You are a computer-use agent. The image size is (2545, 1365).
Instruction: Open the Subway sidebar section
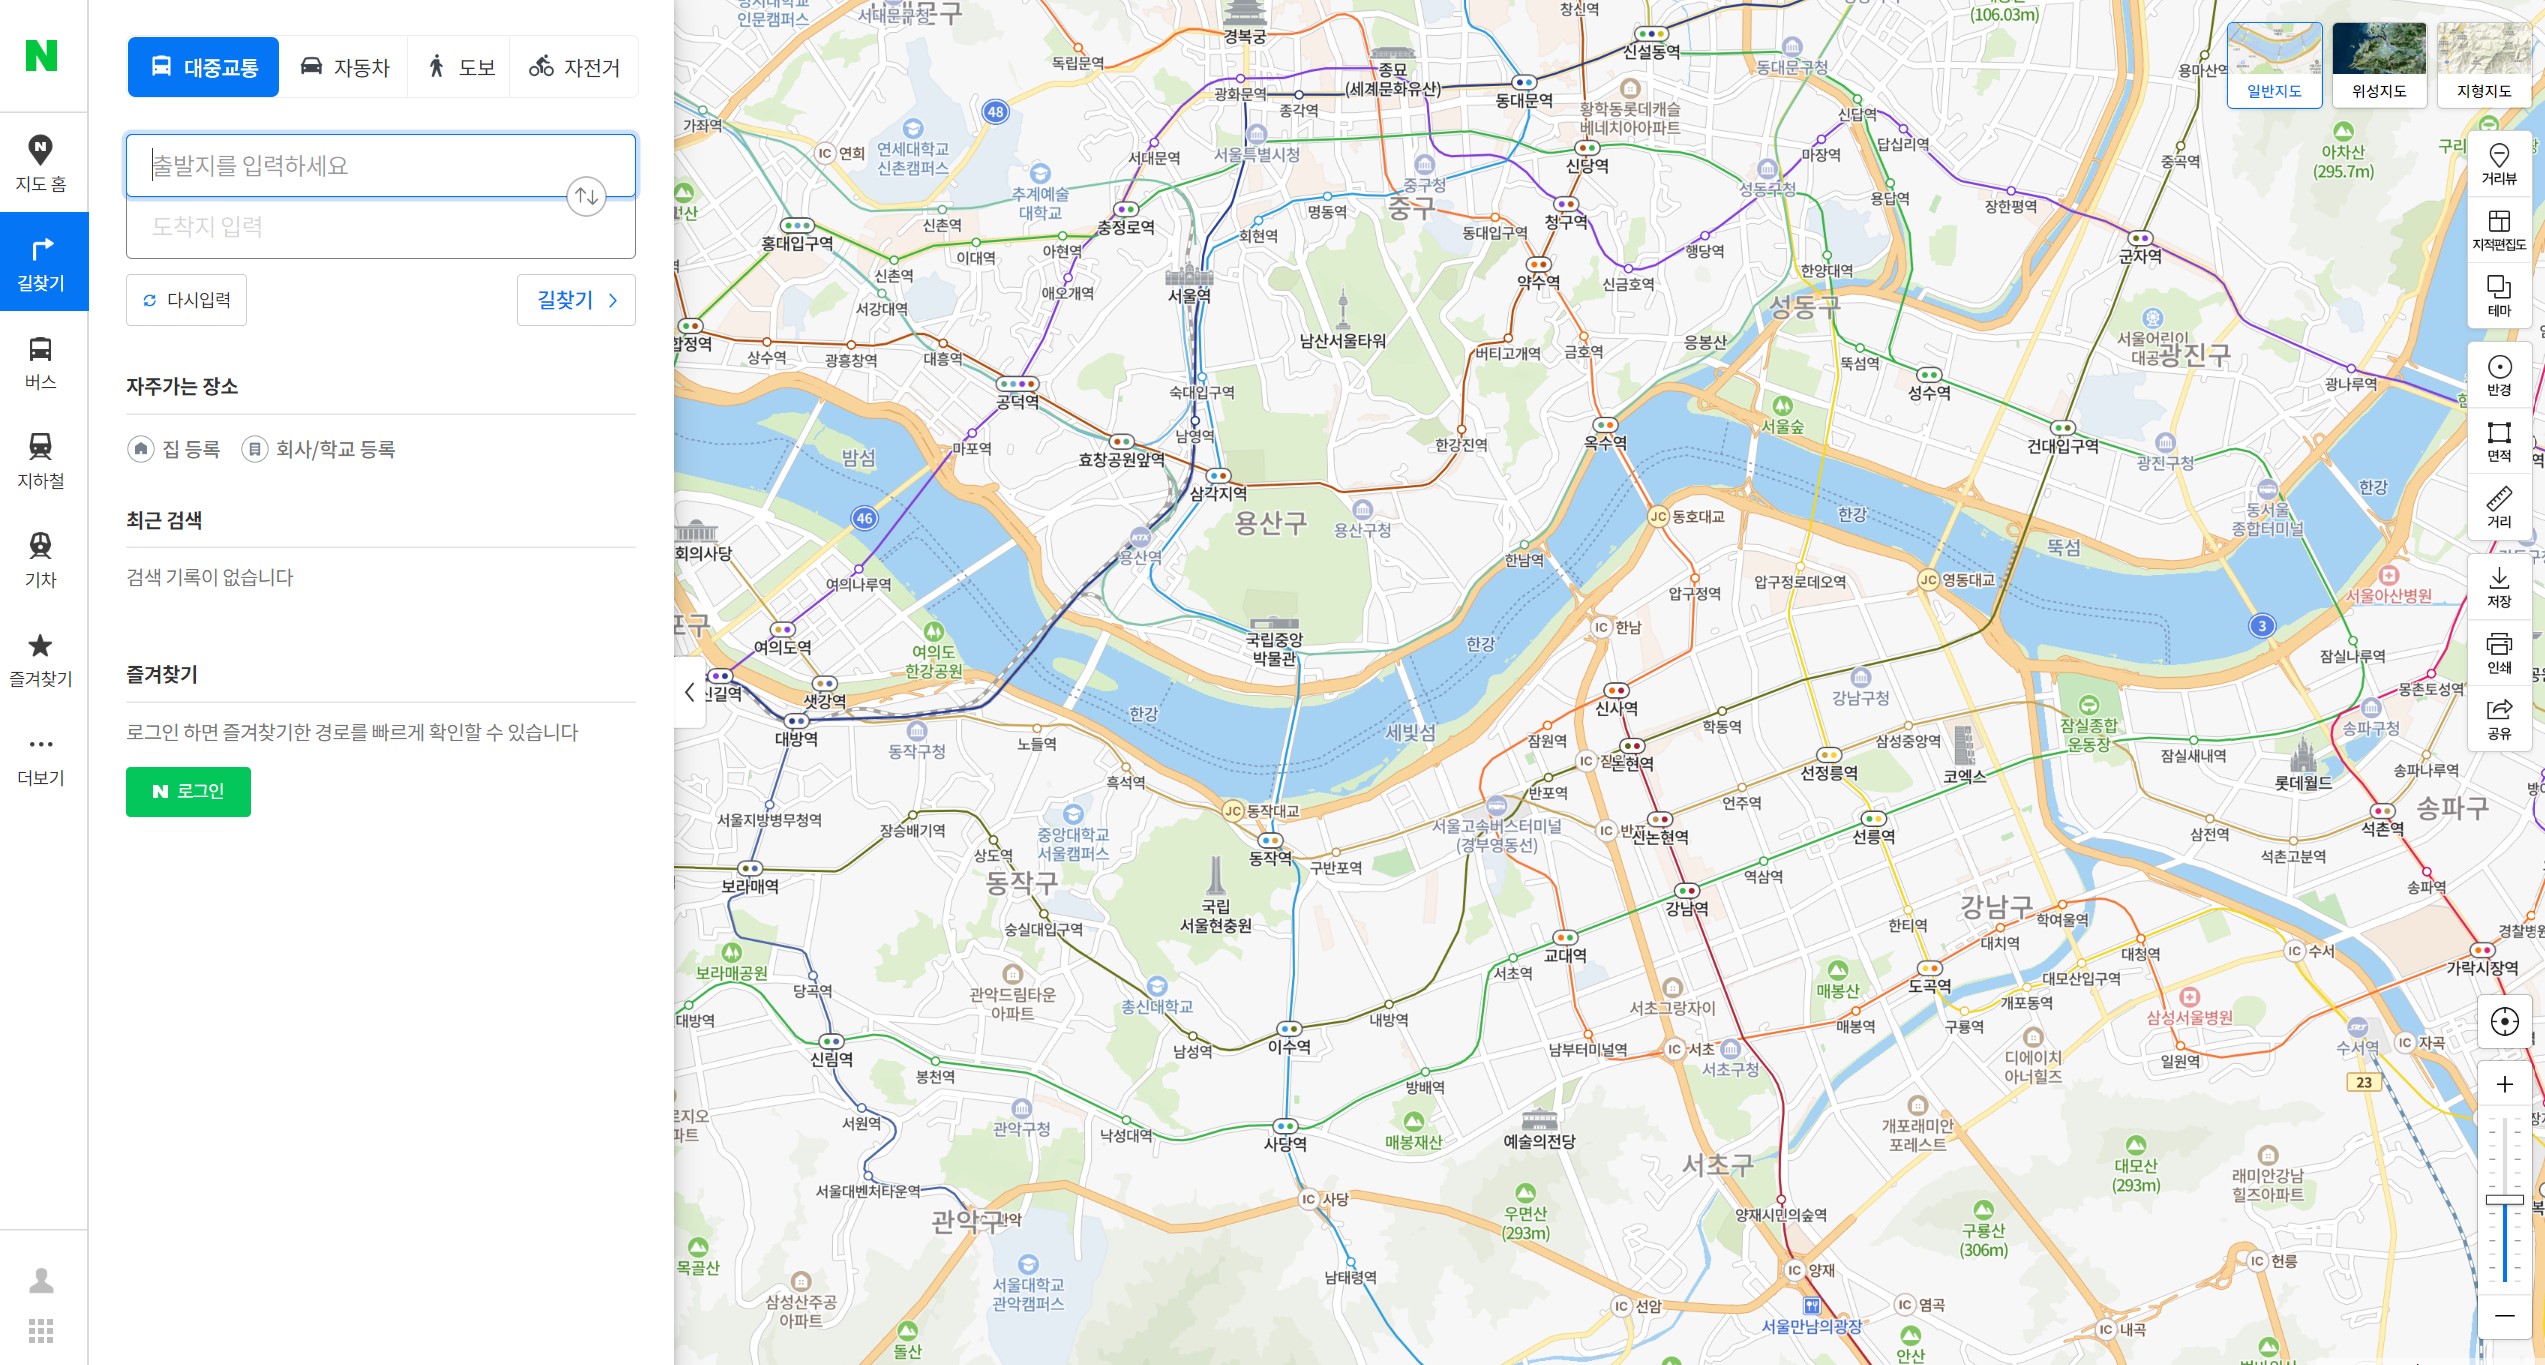tap(41, 460)
